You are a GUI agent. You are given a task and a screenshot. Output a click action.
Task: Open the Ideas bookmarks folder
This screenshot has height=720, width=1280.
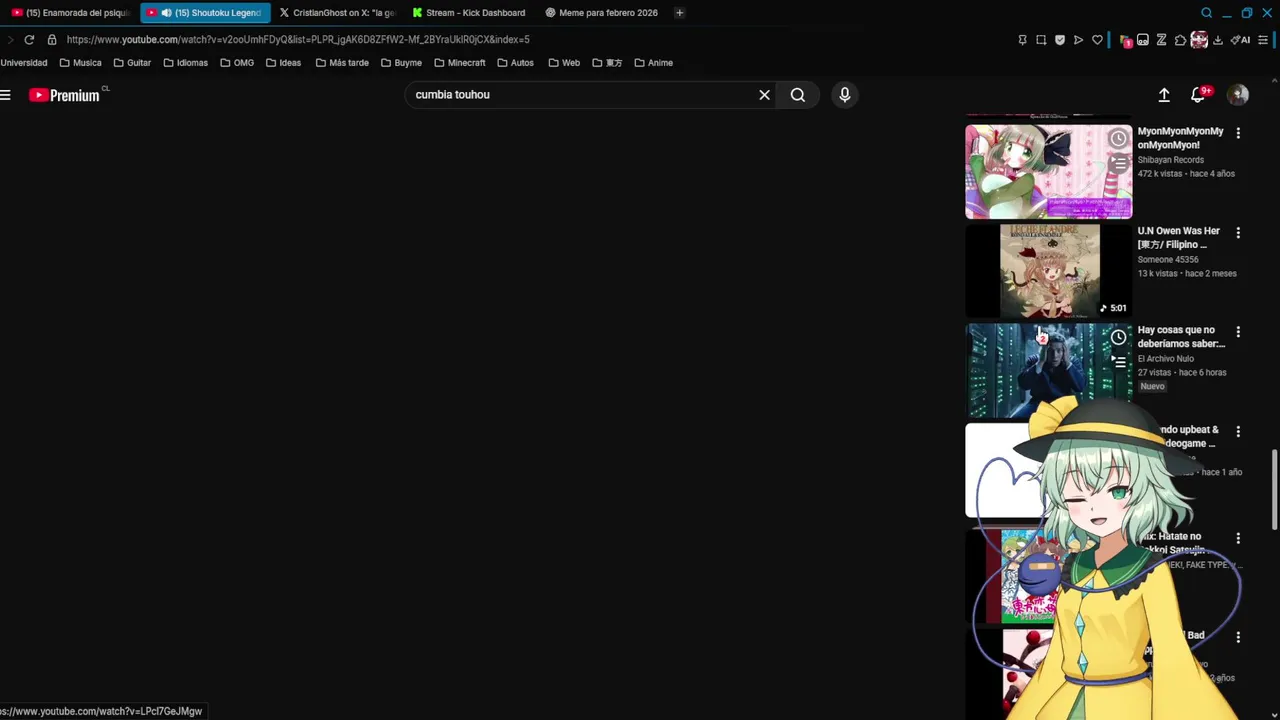tap(283, 63)
